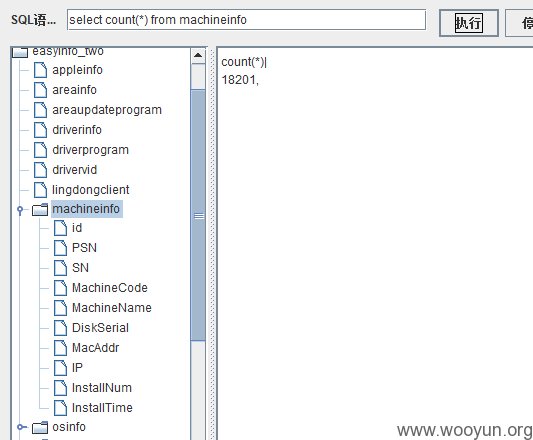The height and width of the screenshot is (440, 533).
Task: Select the areainfo table
Action: [74, 90]
